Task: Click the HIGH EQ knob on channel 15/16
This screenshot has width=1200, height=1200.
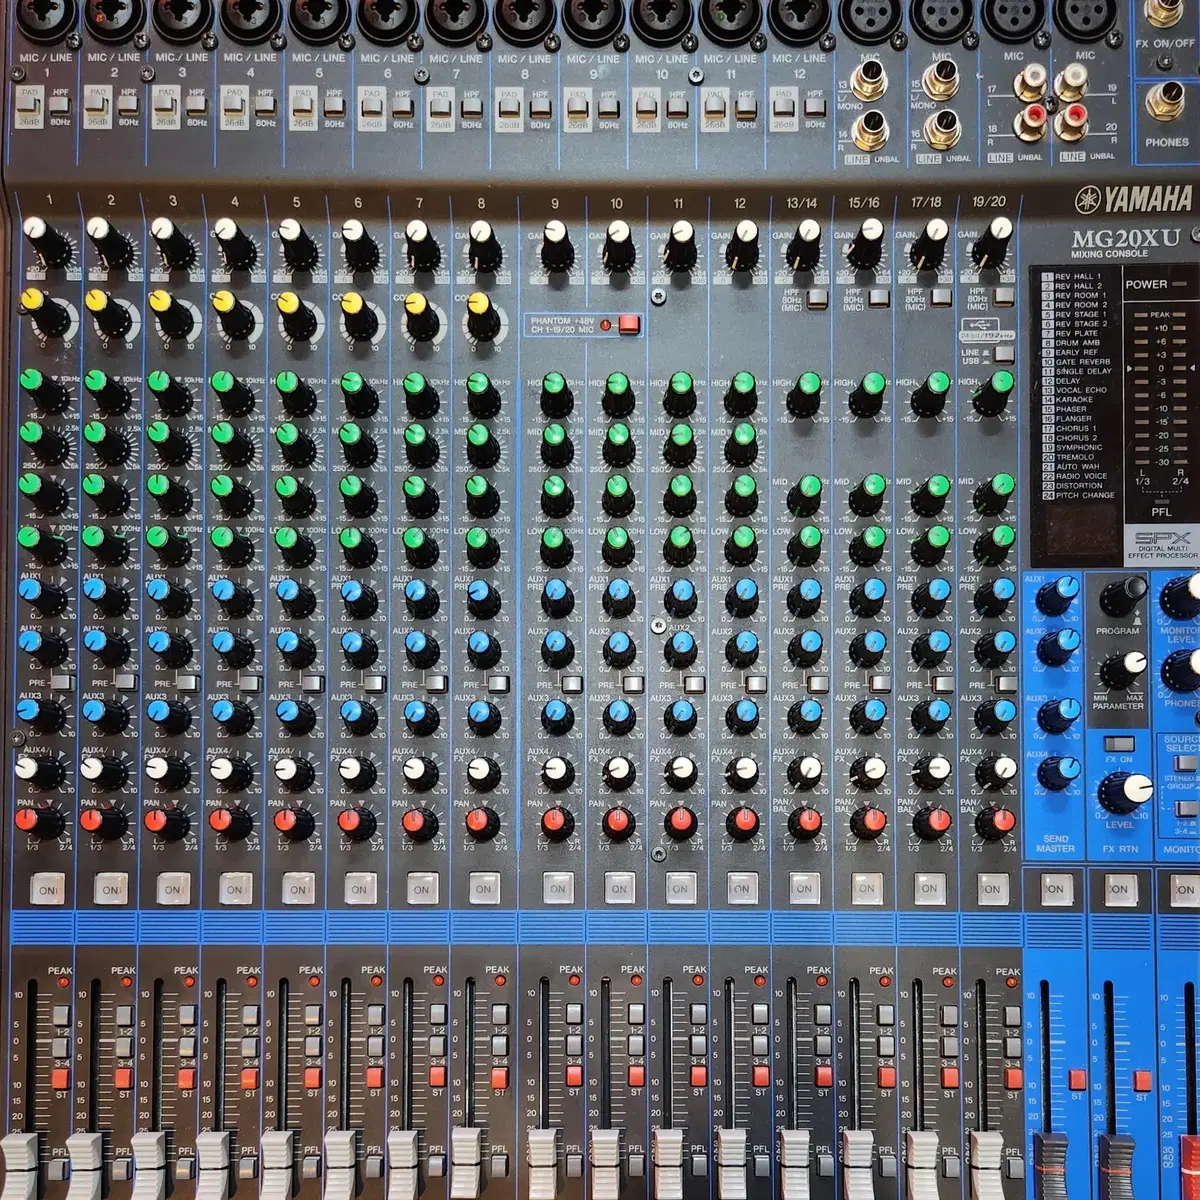Action: point(868,393)
